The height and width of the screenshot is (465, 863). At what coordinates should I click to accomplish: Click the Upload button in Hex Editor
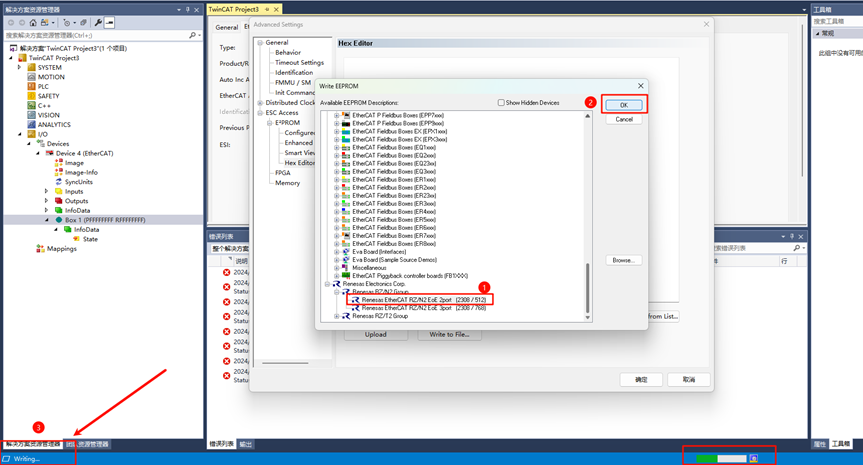click(376, 335)
